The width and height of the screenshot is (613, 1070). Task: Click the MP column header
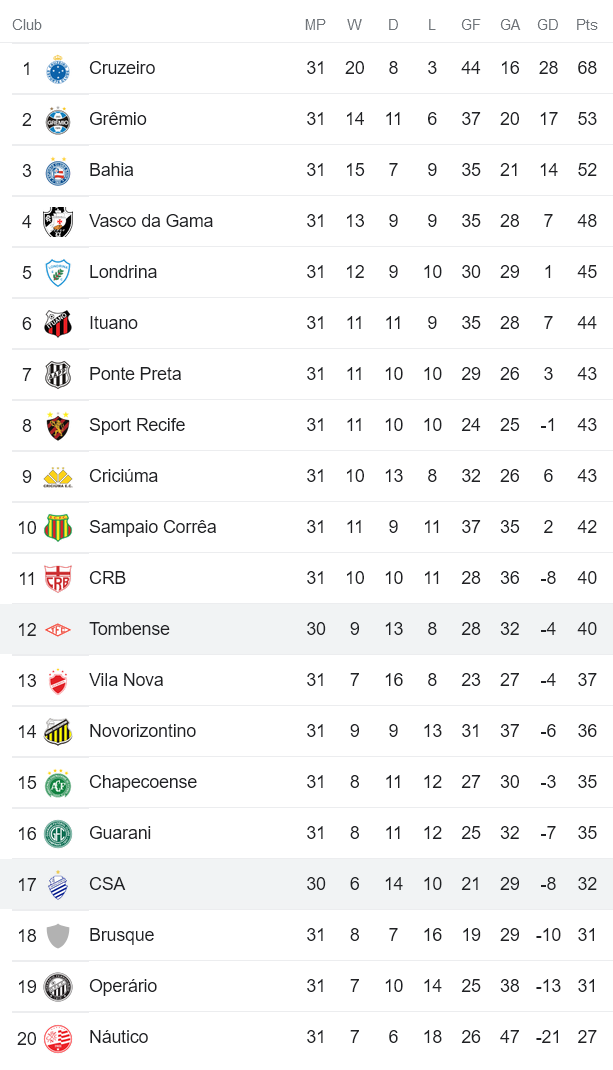click(315, 25)
